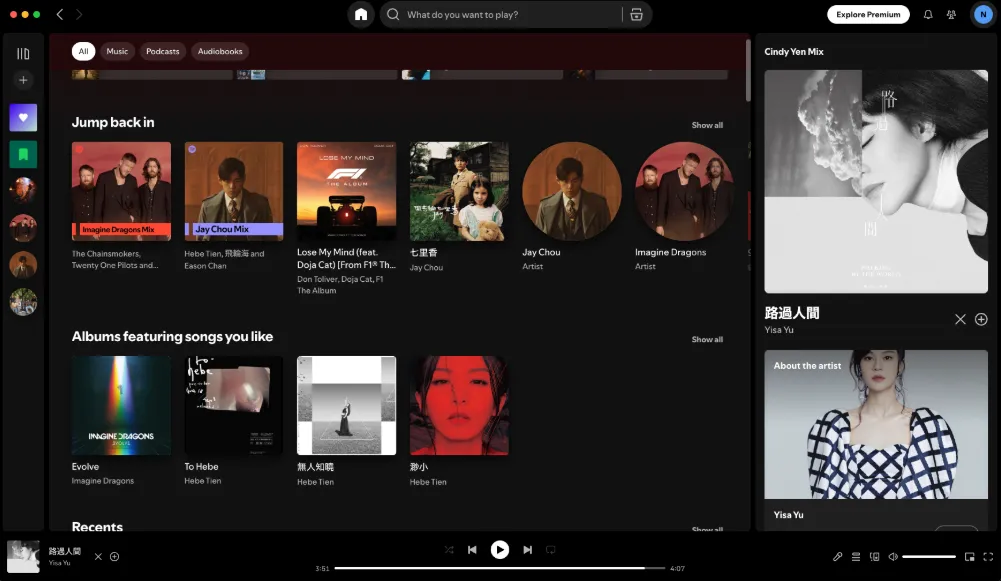Select the Podcasts filter chip

[x=163, y=51]
